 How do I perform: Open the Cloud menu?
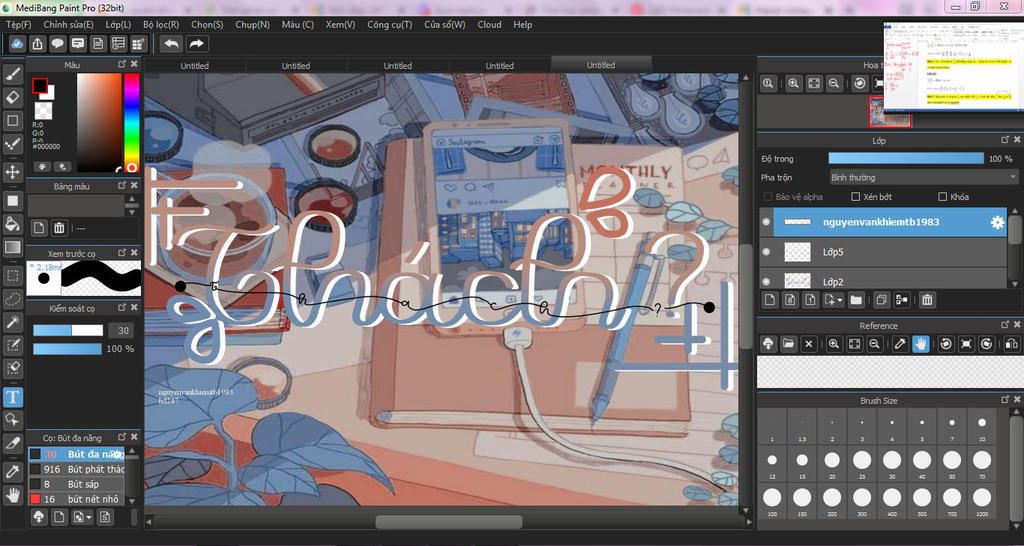[x=489, y=24]
